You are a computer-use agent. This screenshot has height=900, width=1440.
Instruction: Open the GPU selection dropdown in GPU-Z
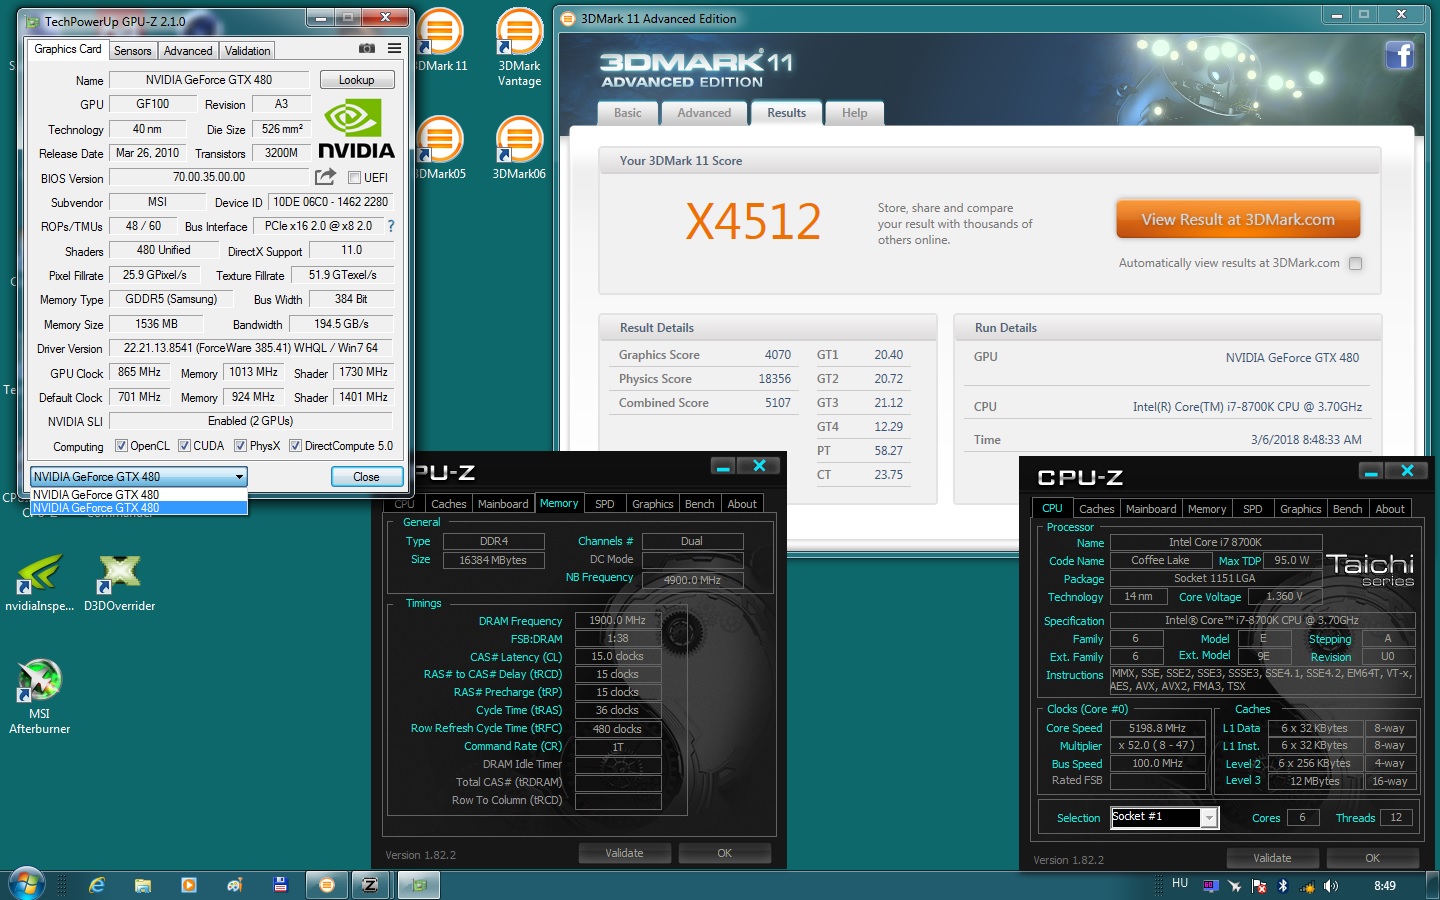(138, 477)
